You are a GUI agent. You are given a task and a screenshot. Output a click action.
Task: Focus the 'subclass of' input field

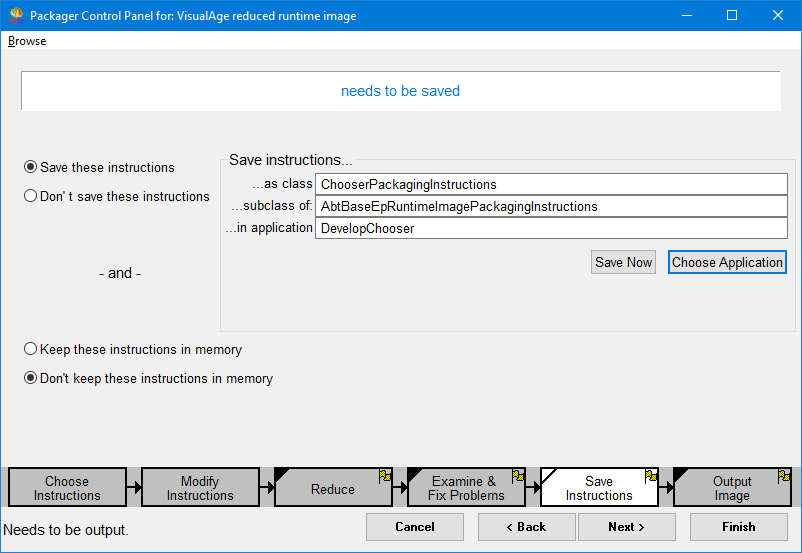click(x=551, y=206)
